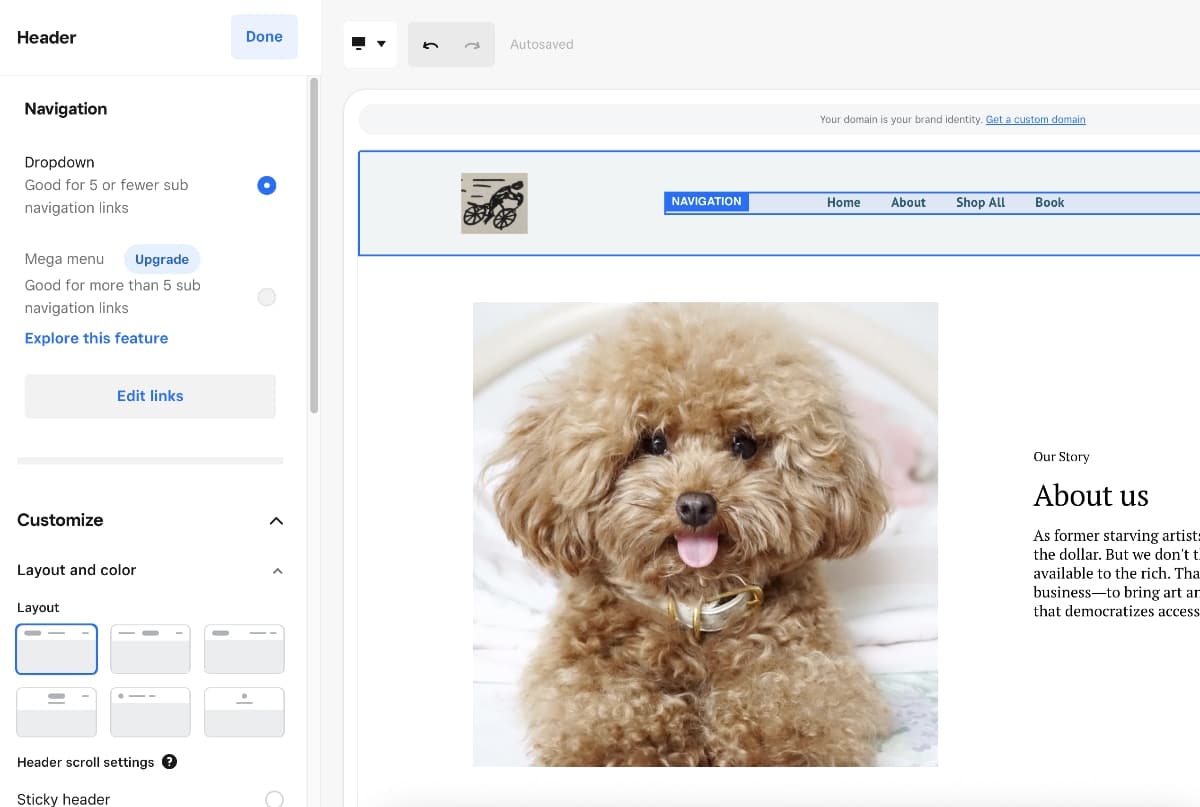Click the Upgrade badge
1200x807 pixels.
pyautogui.click(x=162, y=259)
